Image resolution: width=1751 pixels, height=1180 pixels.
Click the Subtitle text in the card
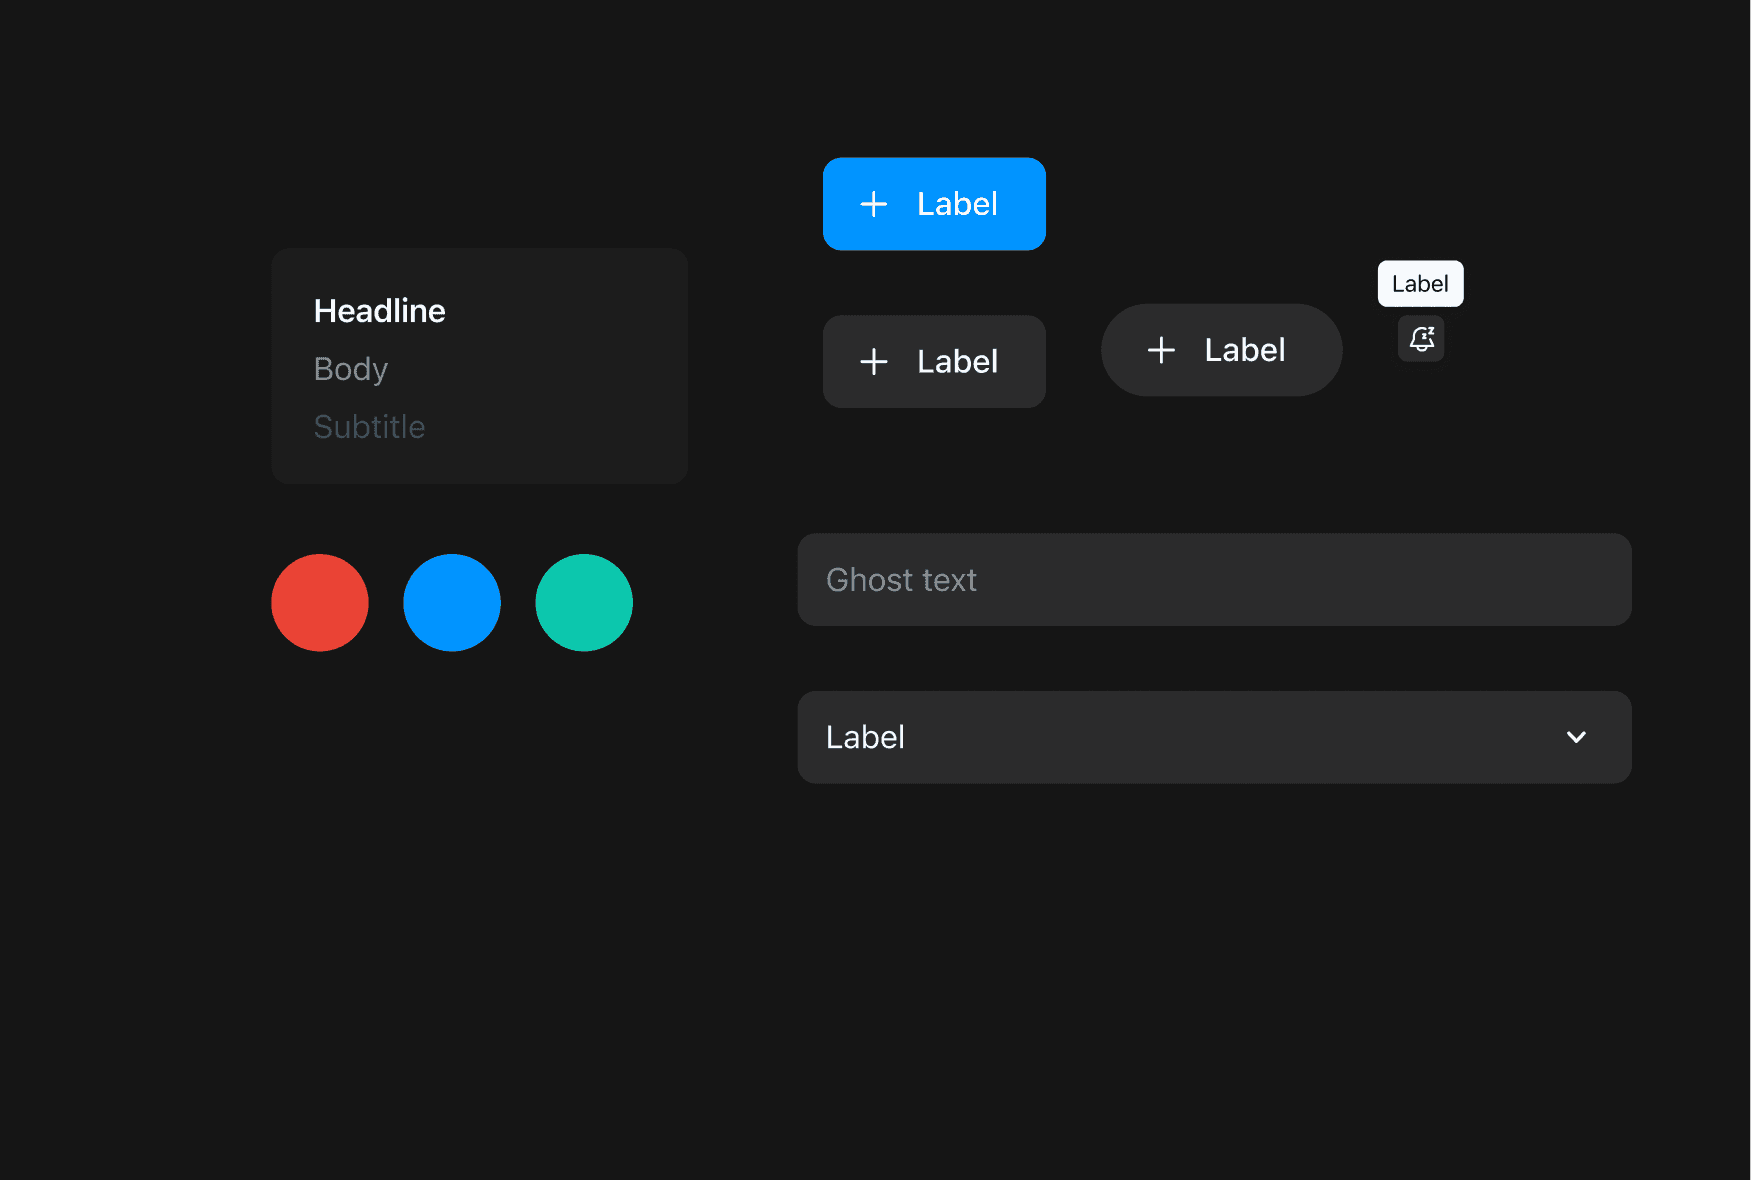point(370,427)
